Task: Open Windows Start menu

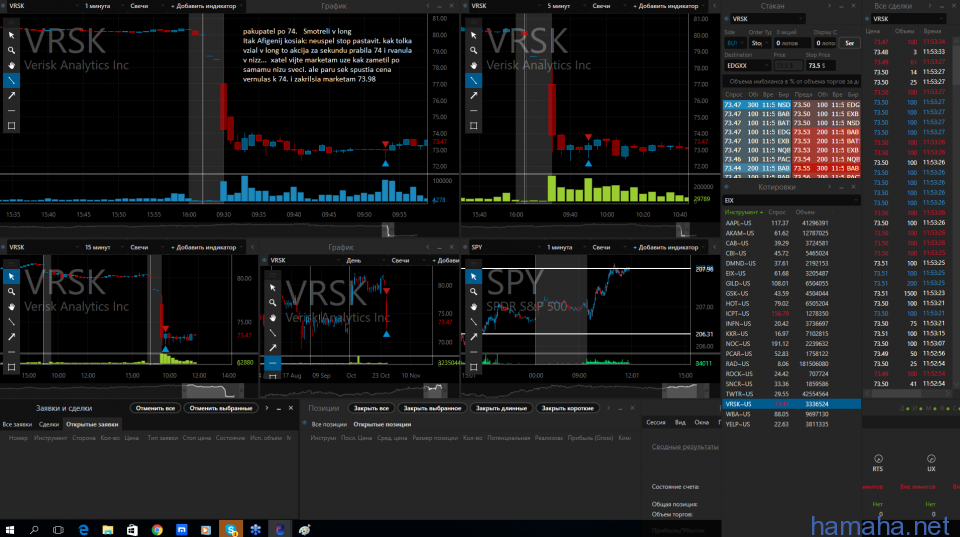Action: [10, 530]
